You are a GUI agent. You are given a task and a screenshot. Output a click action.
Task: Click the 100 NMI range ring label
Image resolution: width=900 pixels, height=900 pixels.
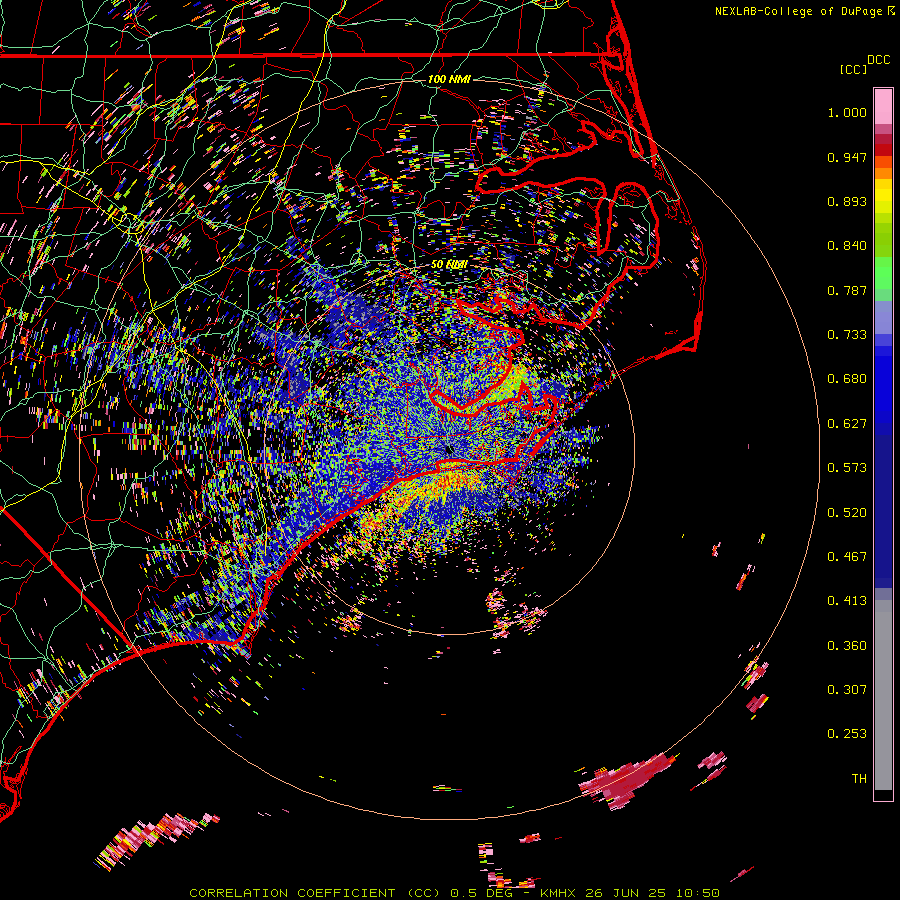coord(449,79)
